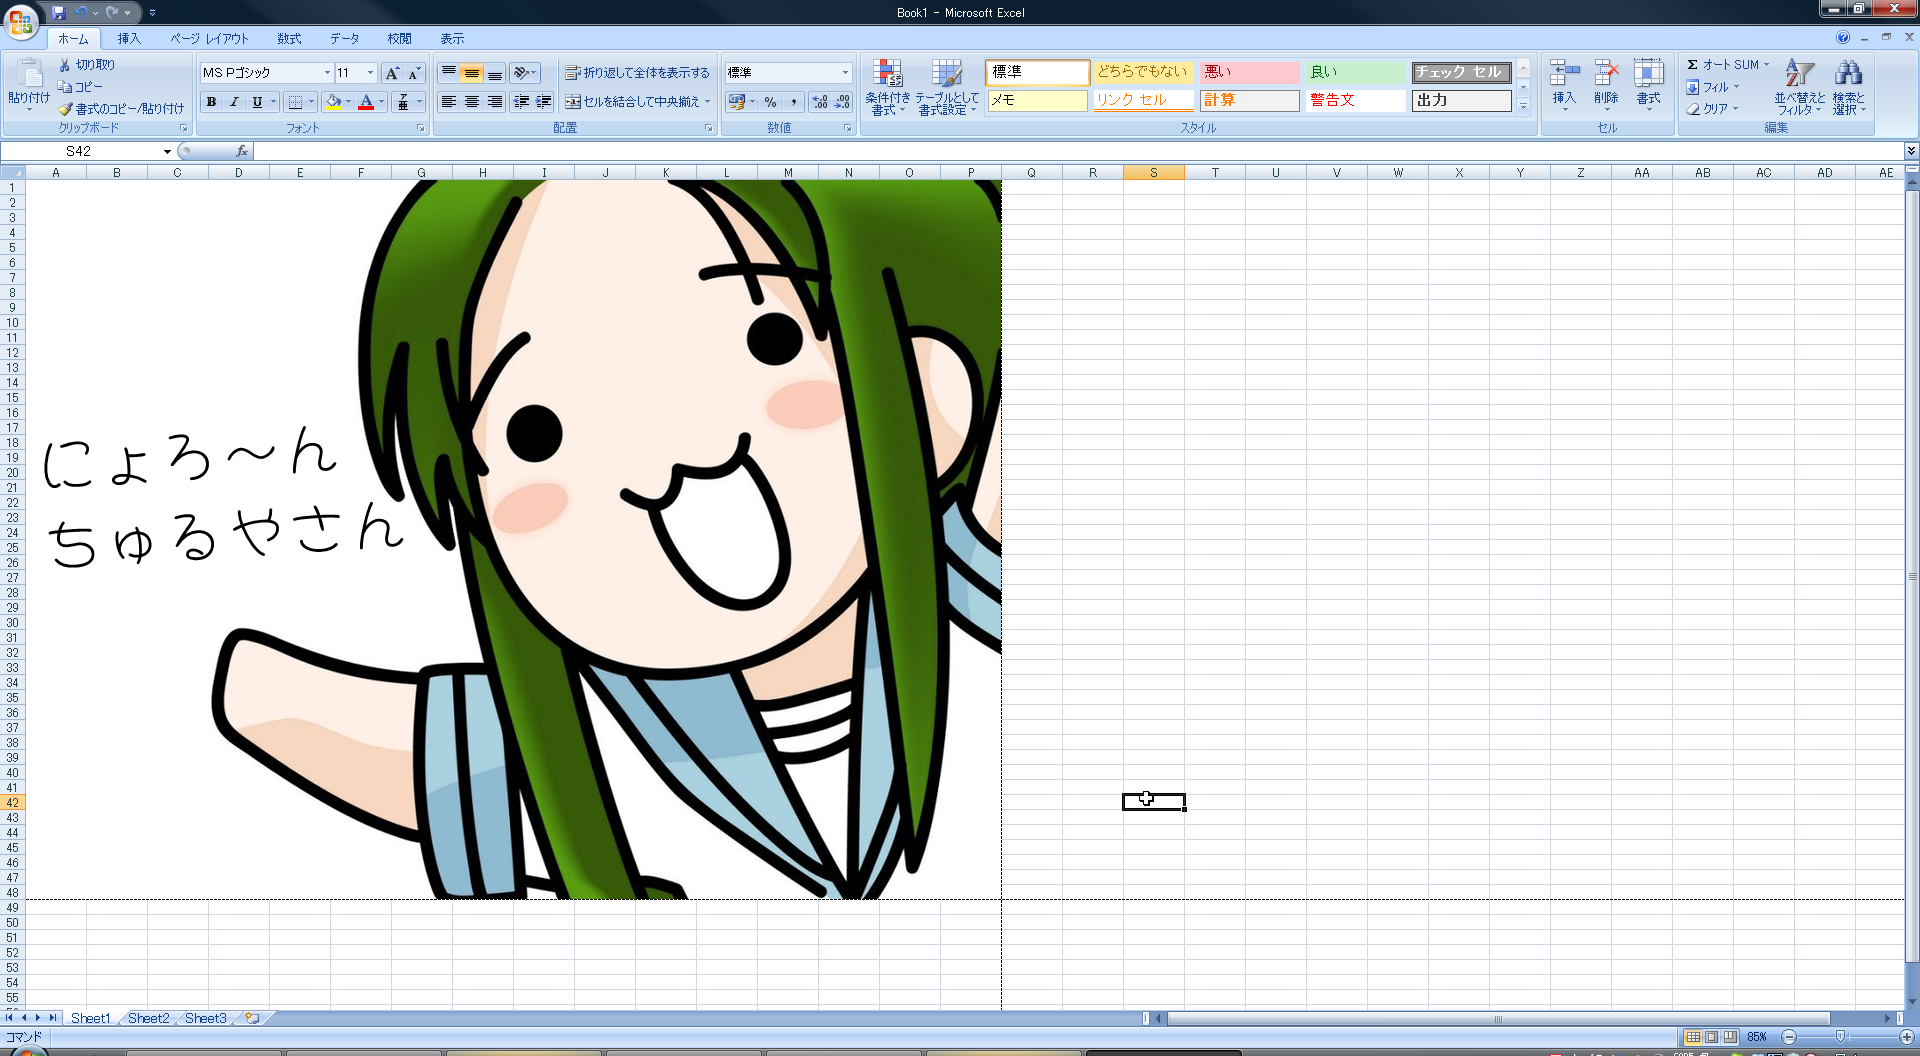Increase indent icon

(543, 102)
